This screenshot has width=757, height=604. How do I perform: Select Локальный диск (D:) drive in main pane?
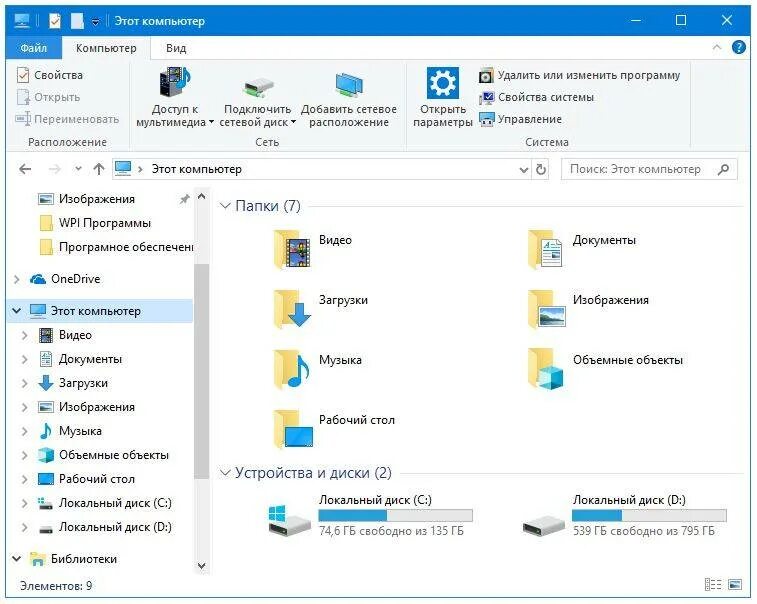click(624, 516)
